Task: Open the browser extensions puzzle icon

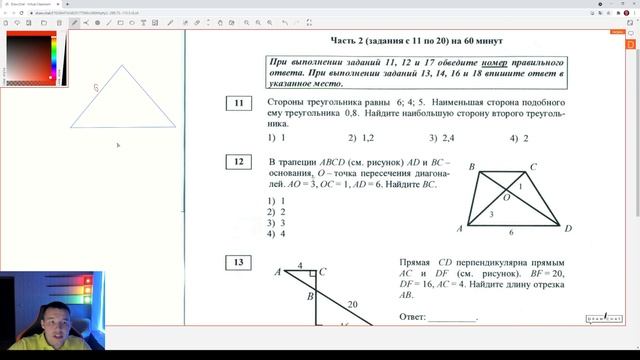Action: [x=618, y=13]
